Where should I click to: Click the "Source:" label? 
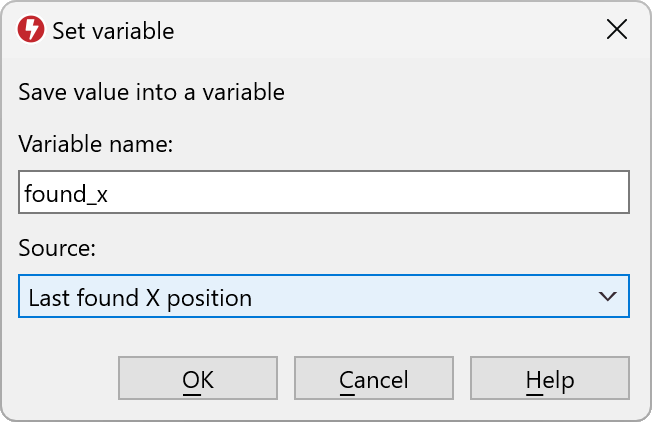[x=57, y=249]
